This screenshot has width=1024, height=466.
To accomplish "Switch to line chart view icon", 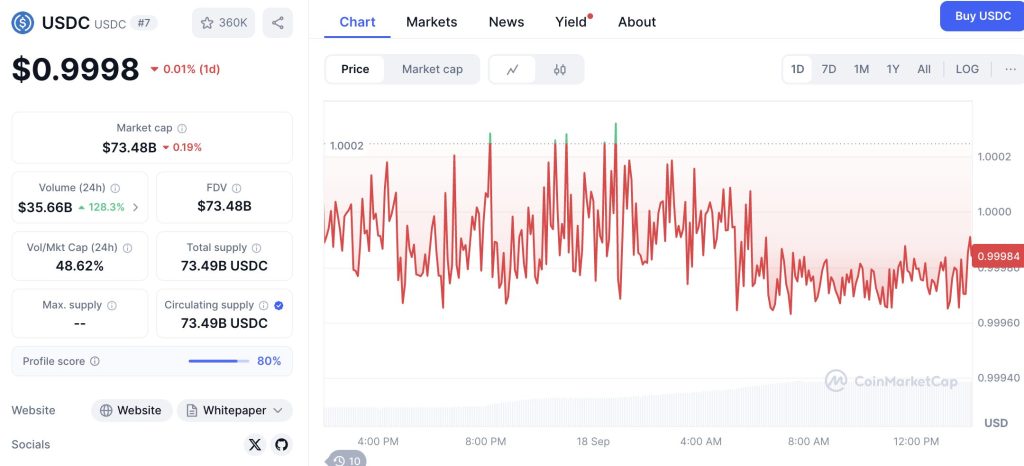I will click(513, 69).
